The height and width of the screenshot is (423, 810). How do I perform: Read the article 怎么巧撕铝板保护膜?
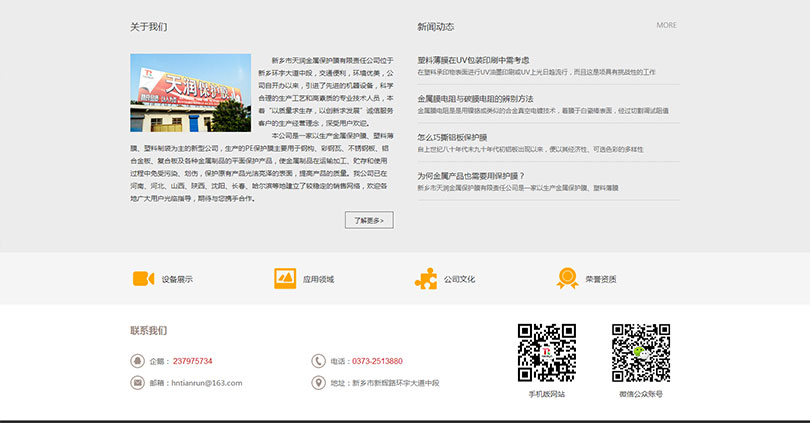[452, 137]
